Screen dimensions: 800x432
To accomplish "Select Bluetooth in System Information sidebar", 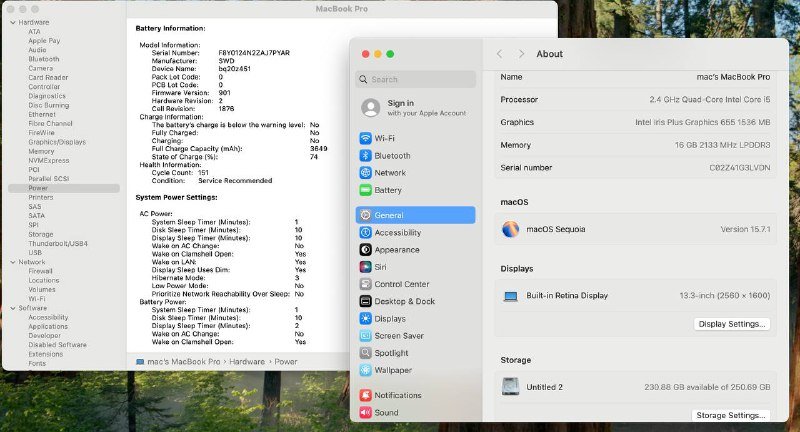I will [44, 59].
